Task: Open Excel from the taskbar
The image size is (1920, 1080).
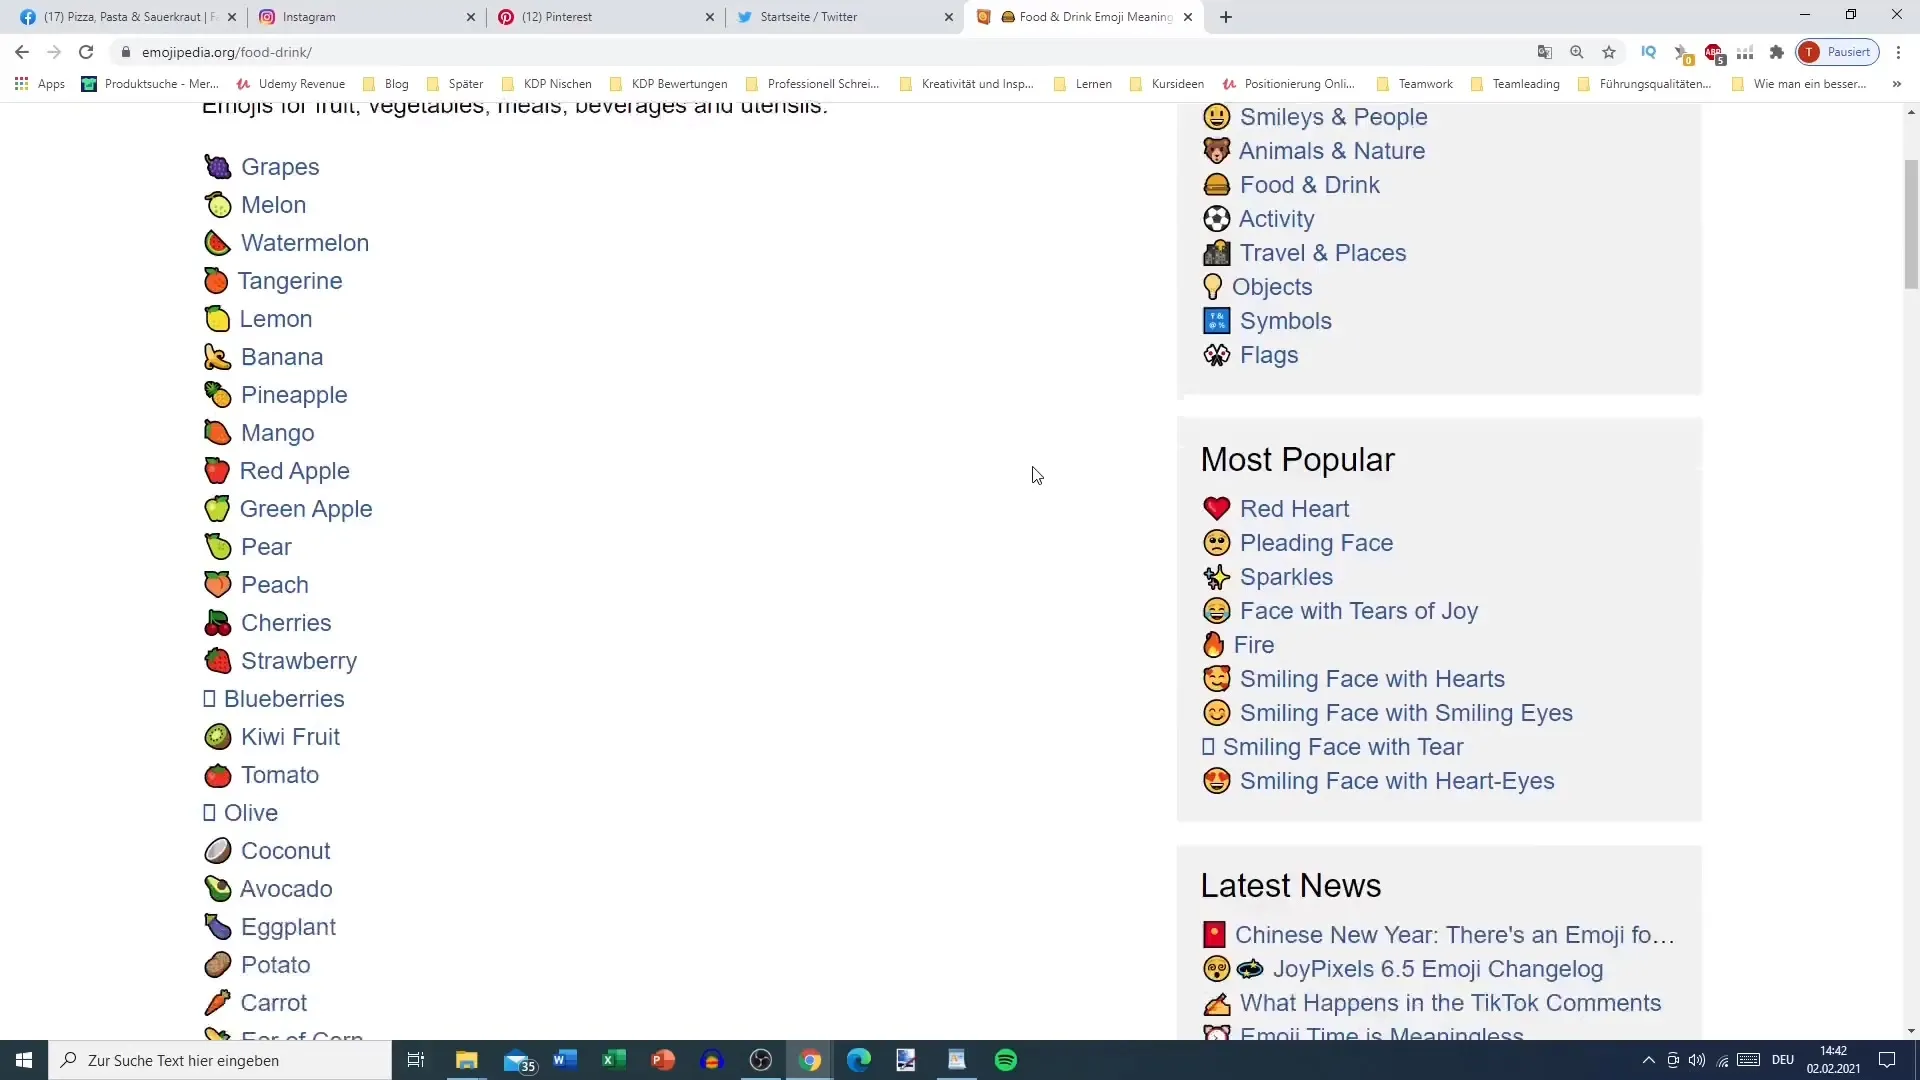Action: (x=614, y=1060)
